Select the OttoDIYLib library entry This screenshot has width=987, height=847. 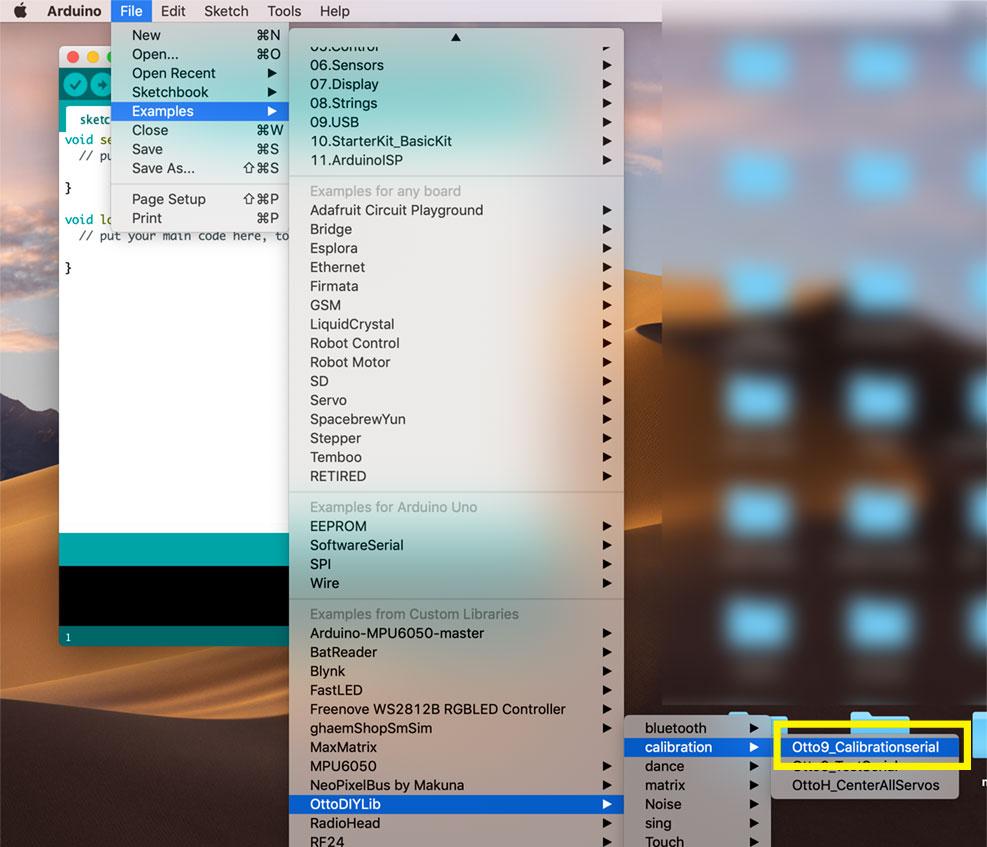(456, 804)
